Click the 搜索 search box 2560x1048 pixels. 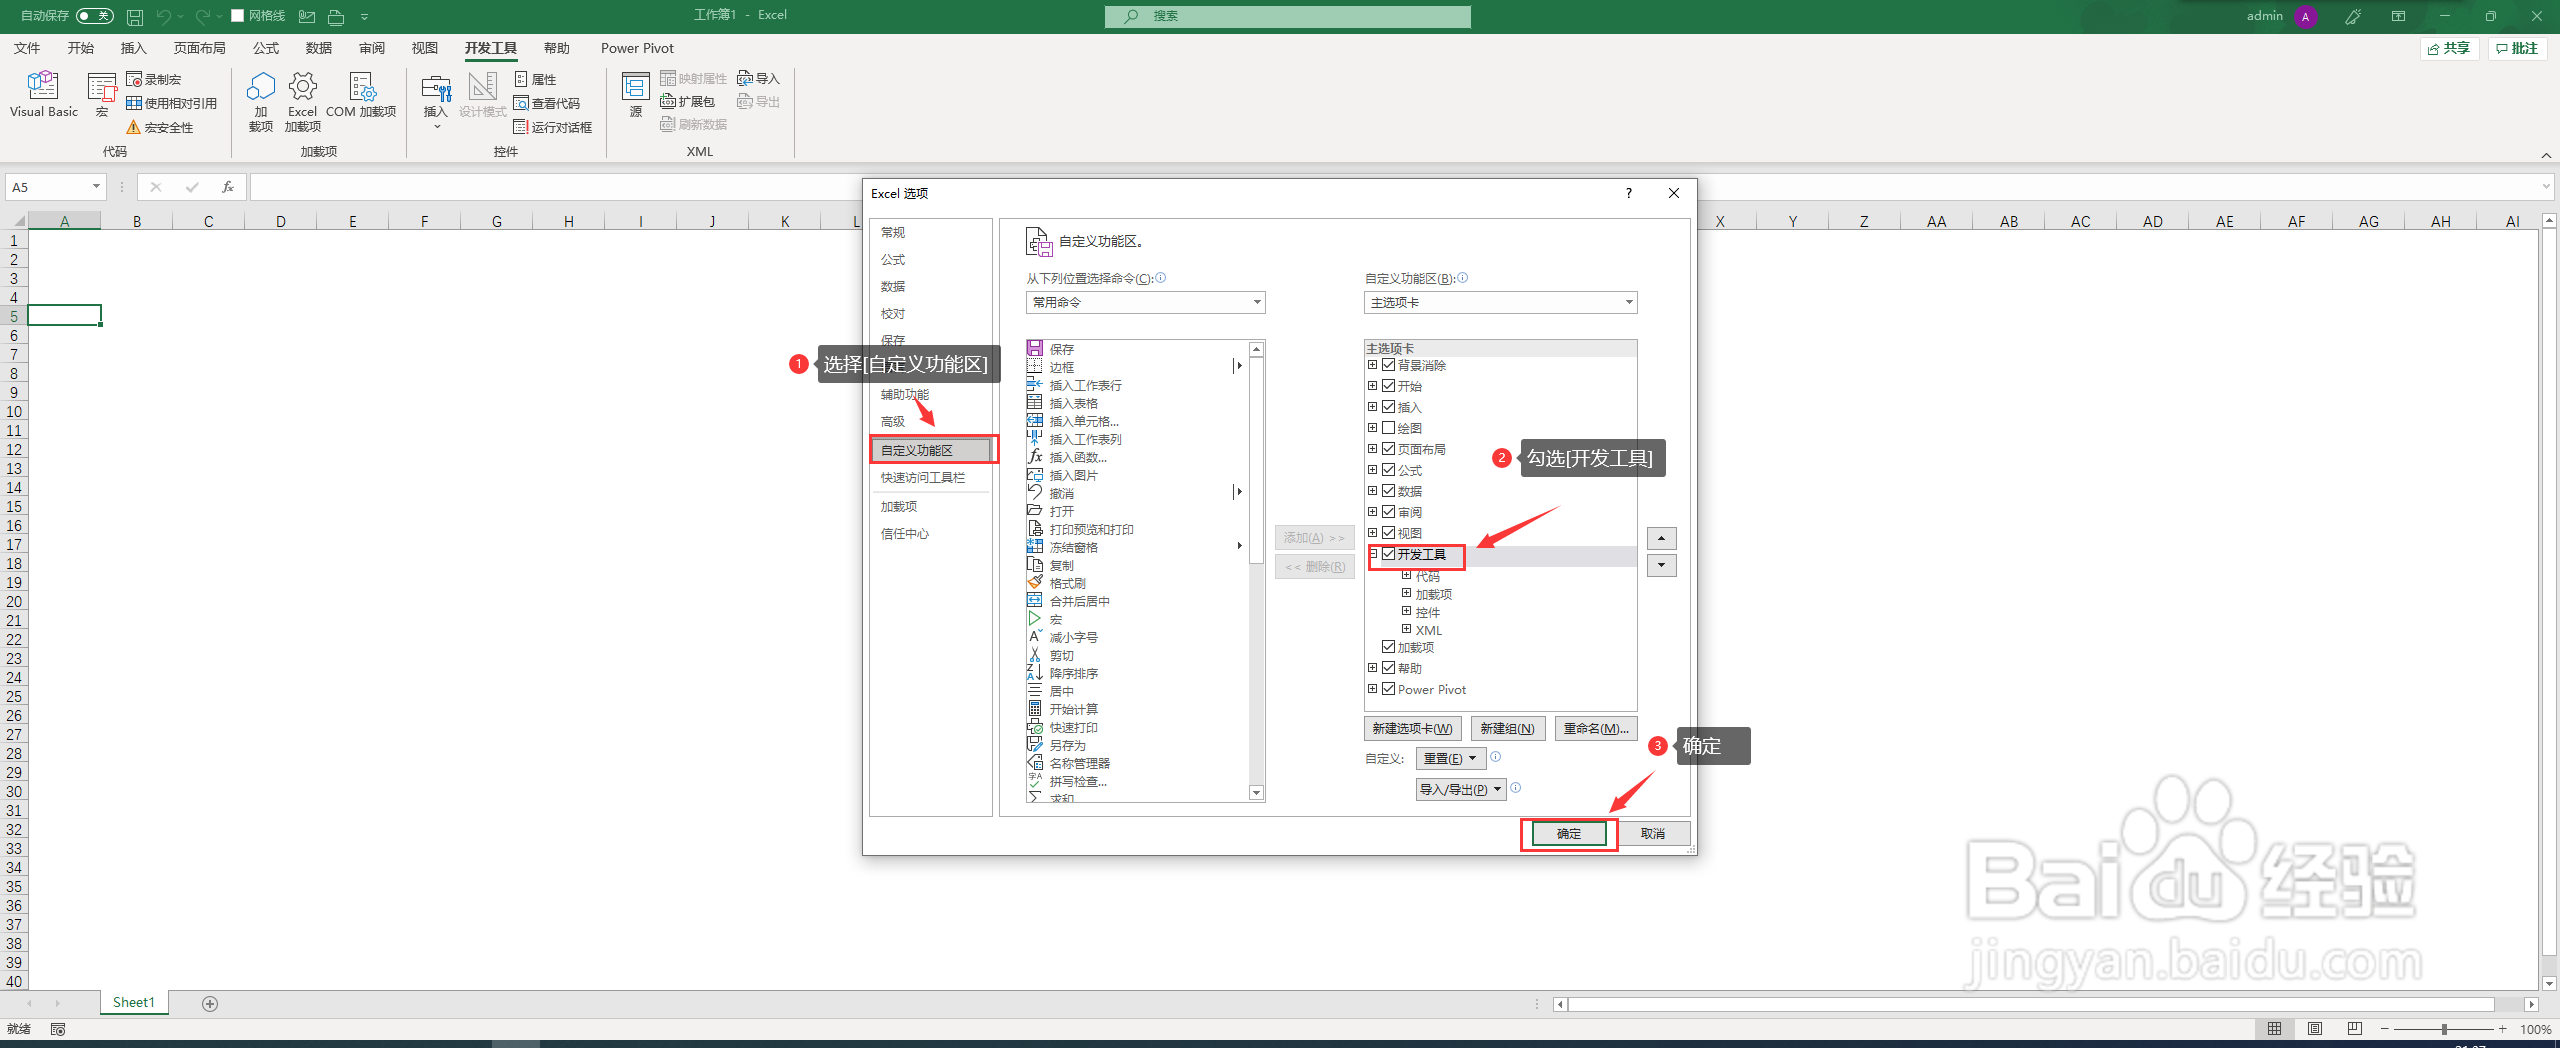(x=1288, y=16)
